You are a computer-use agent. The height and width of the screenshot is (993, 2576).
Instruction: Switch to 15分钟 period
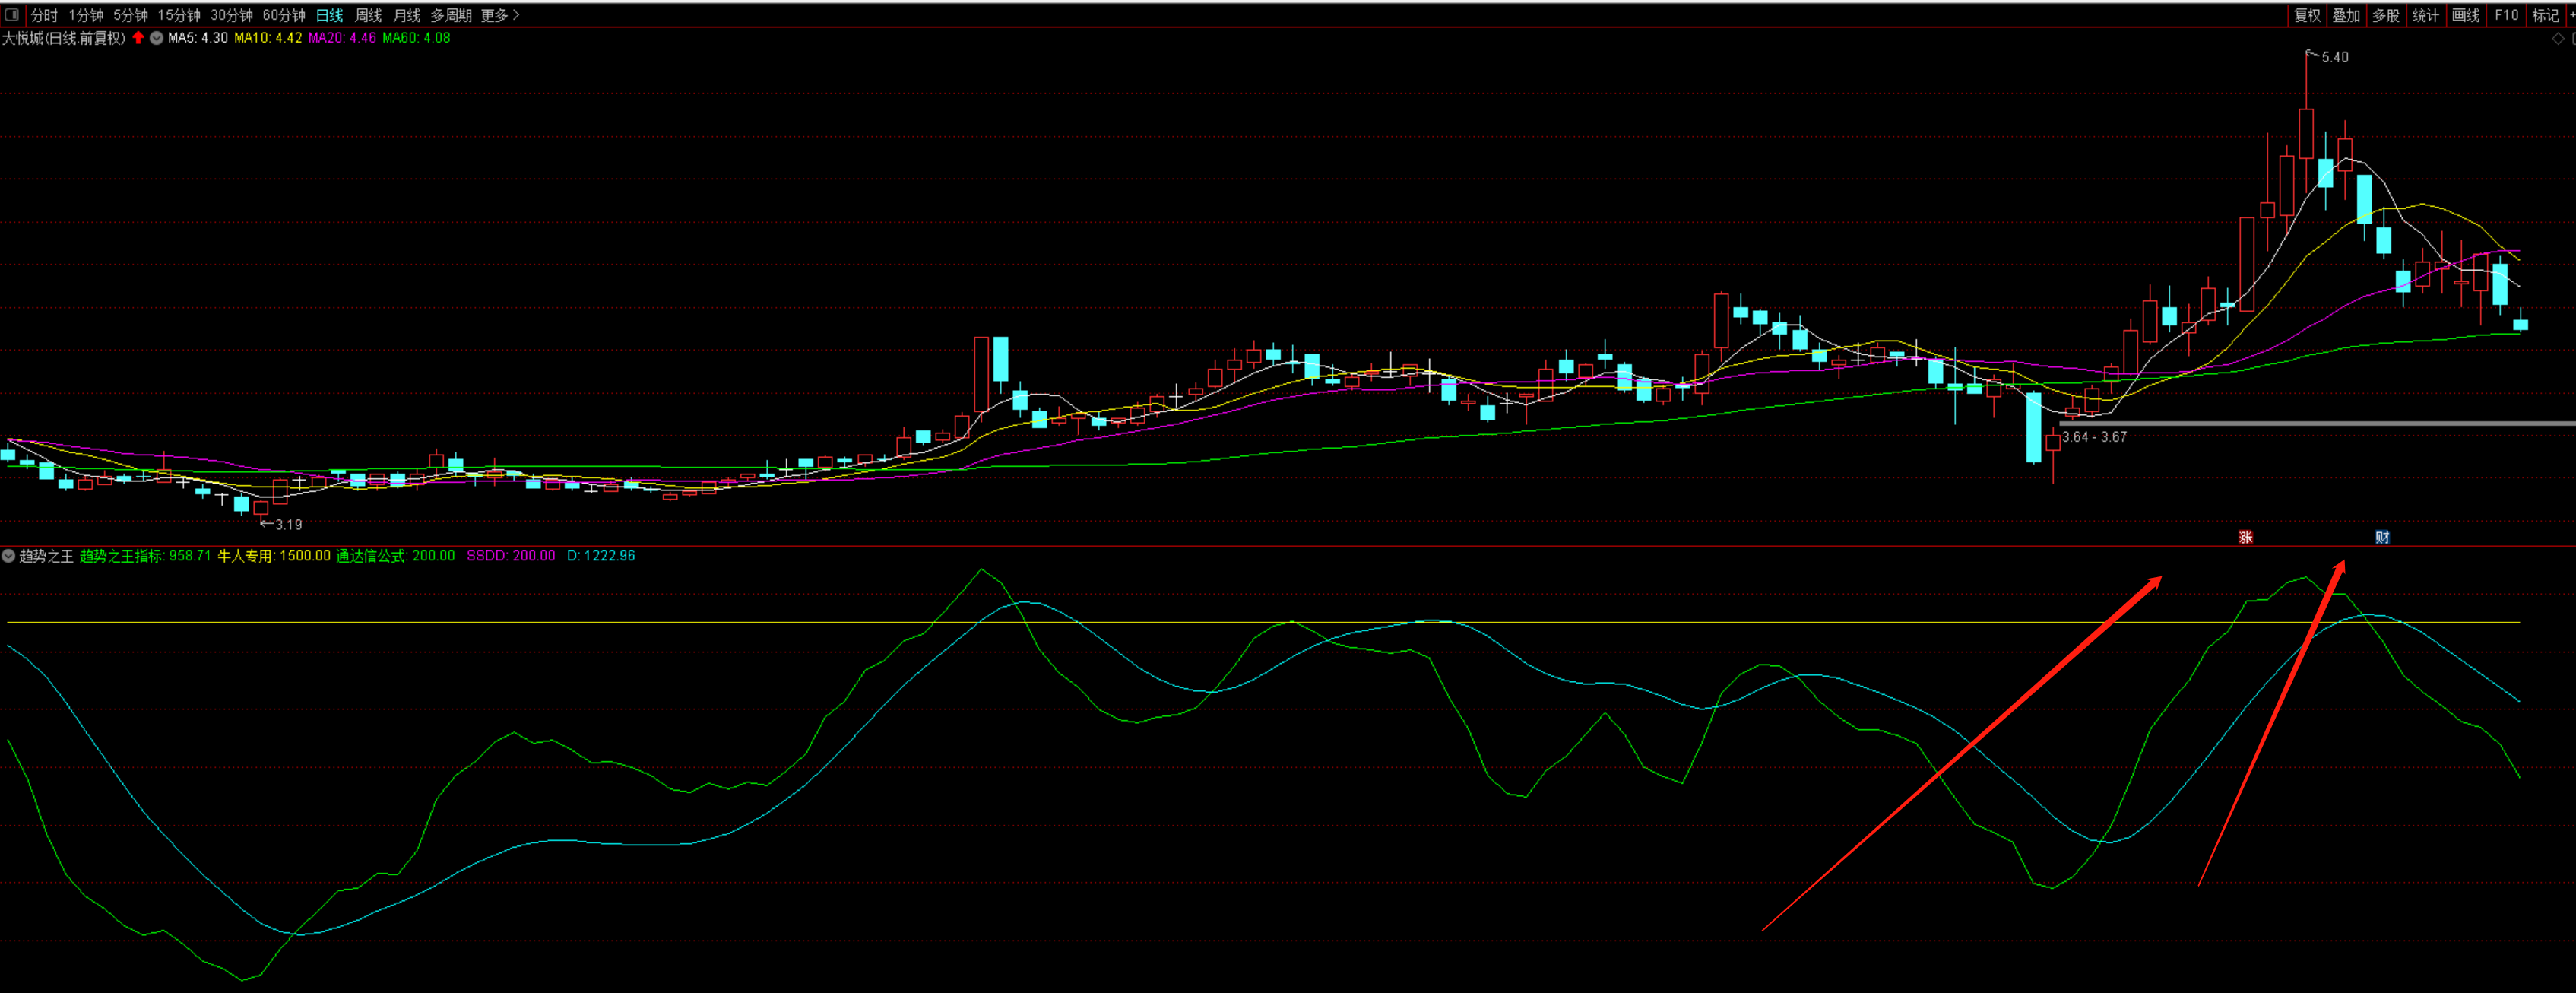(179, 15)
